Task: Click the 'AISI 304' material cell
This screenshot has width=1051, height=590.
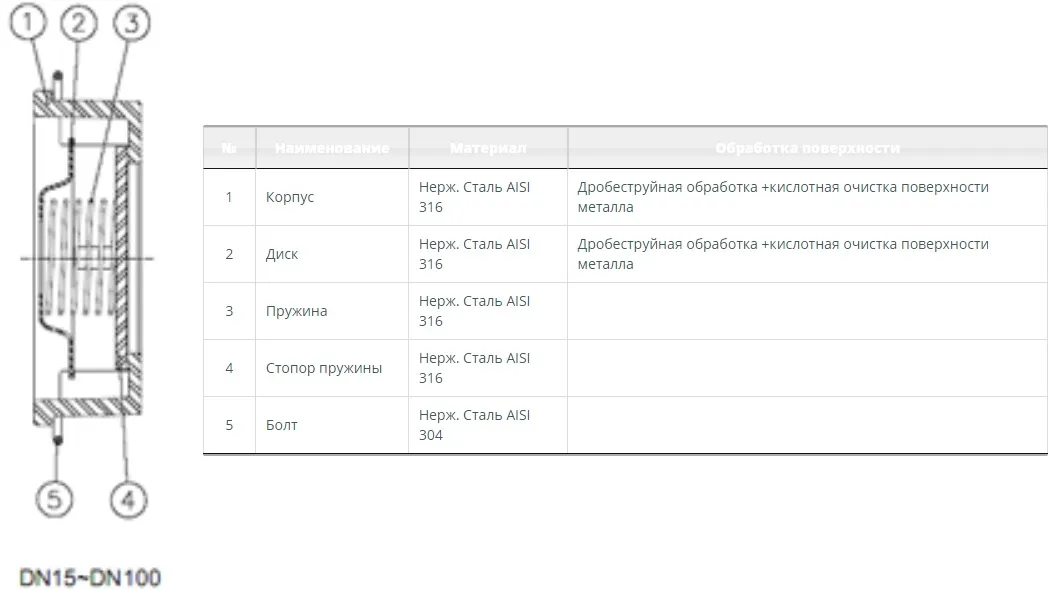Action: point(488,425)
